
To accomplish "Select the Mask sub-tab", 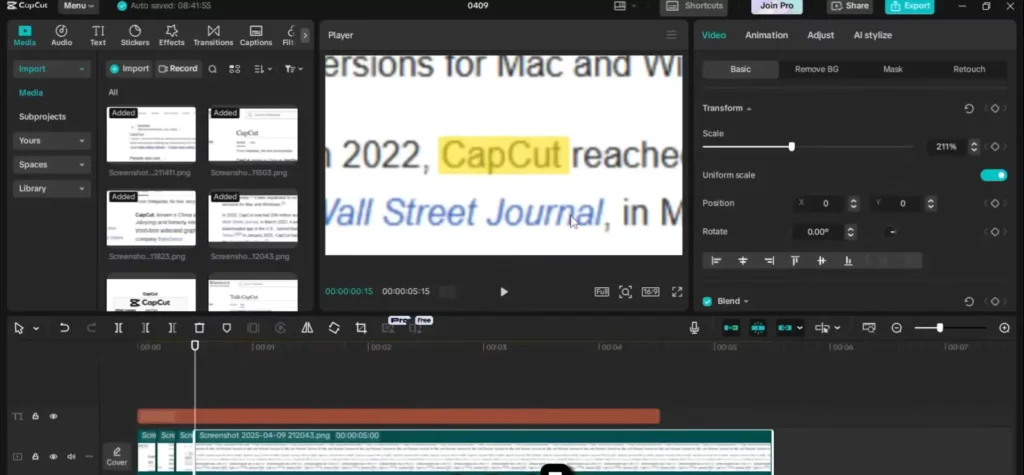I will pyautogui.click(x=893, y=69).
